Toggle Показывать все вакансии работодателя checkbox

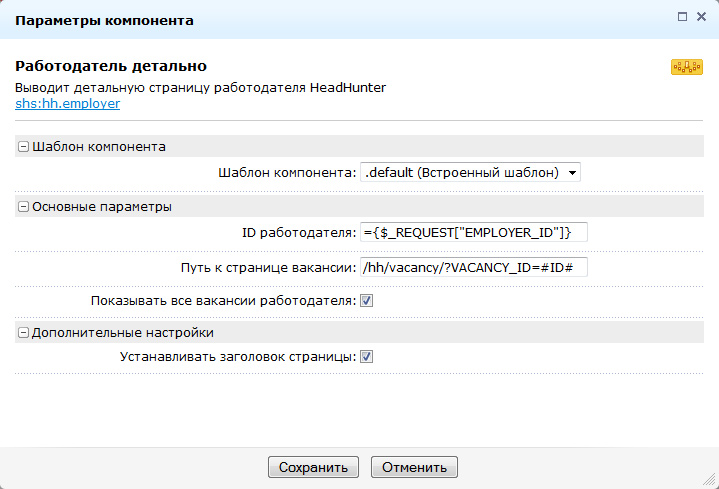[367, 300]
